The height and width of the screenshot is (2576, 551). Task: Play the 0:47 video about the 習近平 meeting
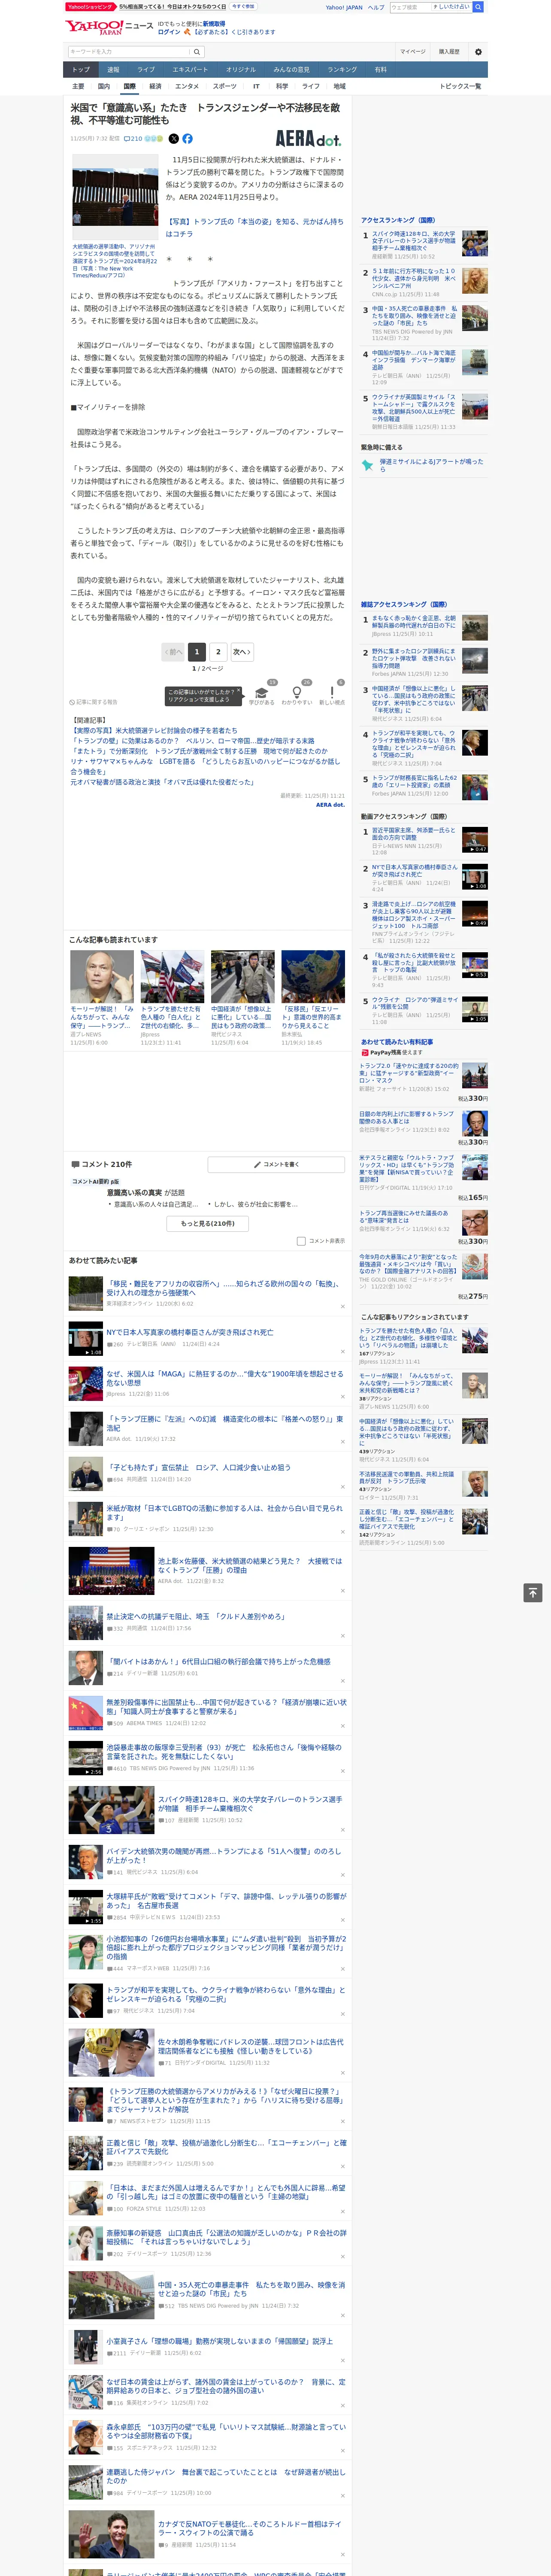click(x=475, y=841)
